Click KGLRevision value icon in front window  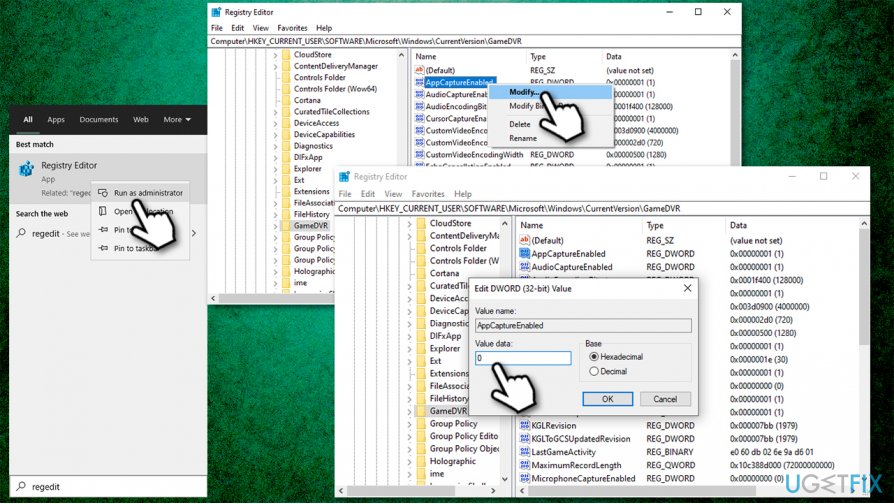[x=525, y=425]
